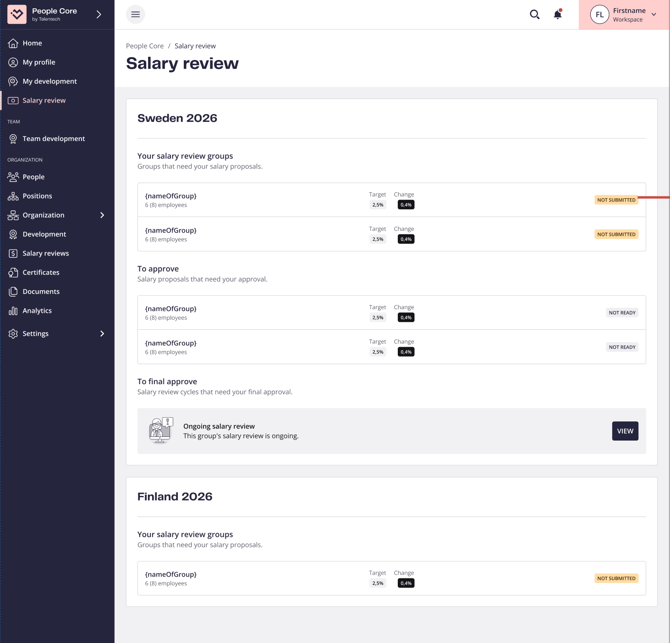
Task: Open the notifications bell
Action: (x=558, y=15)
